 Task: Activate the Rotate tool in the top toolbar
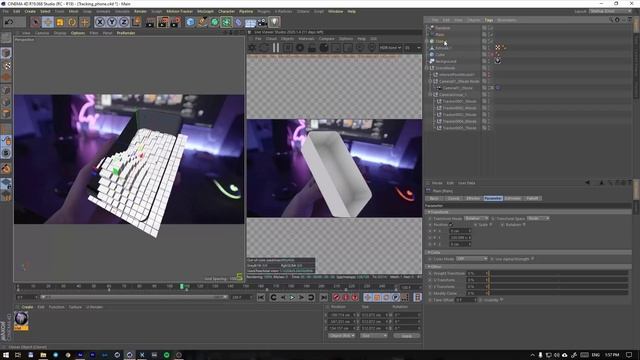72,22
